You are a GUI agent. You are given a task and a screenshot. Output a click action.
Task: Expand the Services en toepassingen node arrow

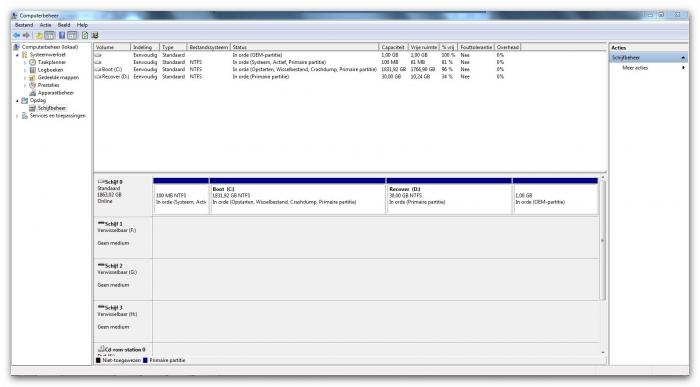pyautogui.click(x=18, y=116)
